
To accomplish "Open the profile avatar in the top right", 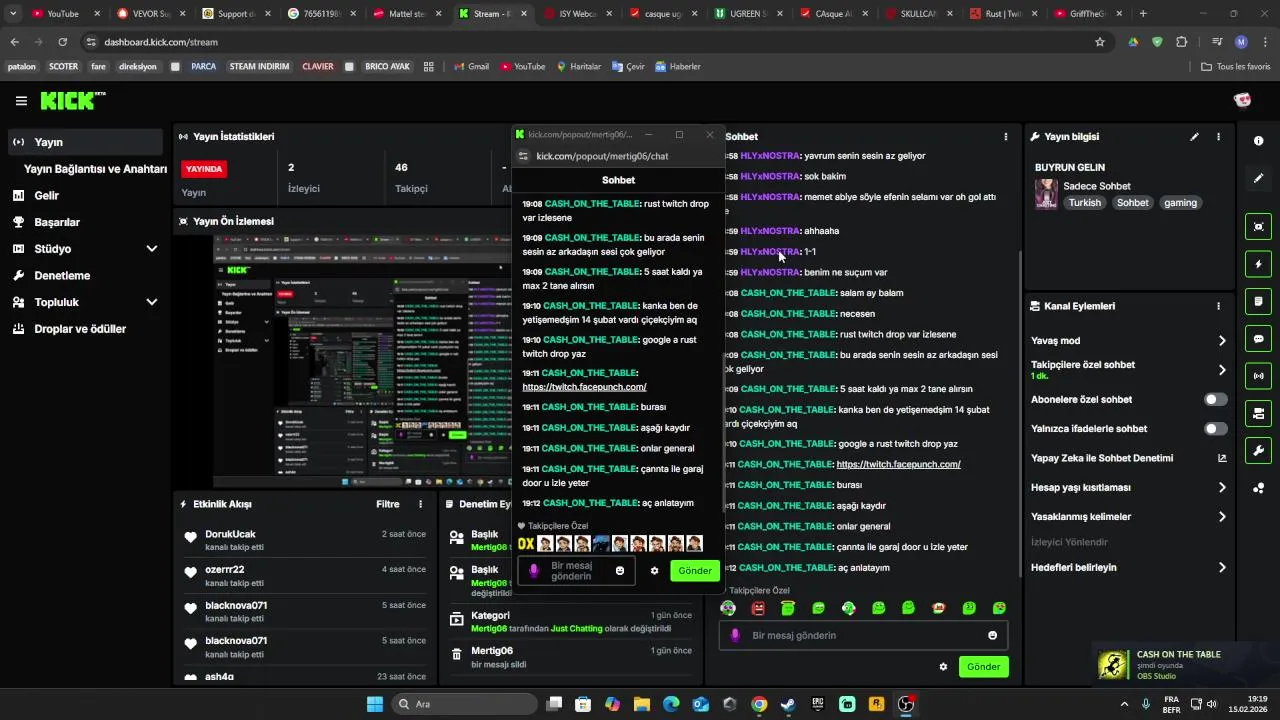I will (x=1242, y=100).
